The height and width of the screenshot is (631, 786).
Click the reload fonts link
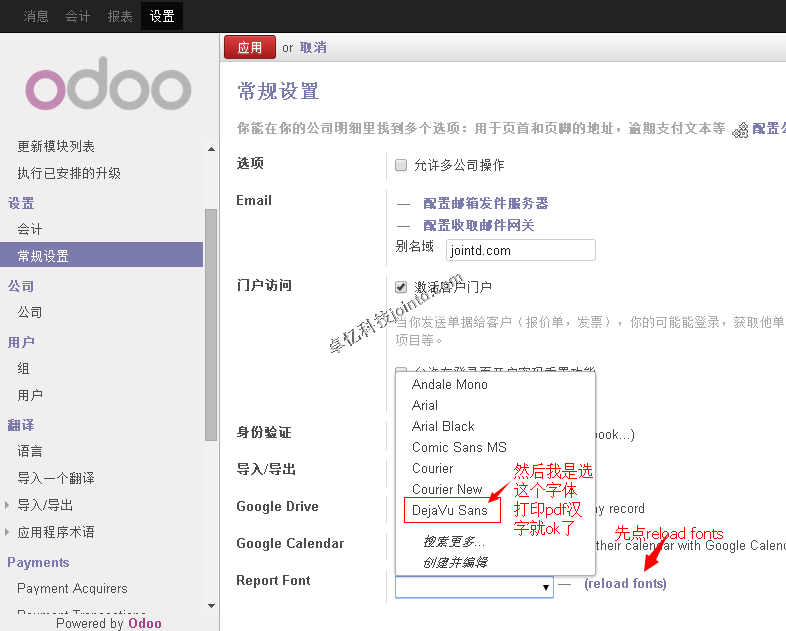[x=625, y=583]
